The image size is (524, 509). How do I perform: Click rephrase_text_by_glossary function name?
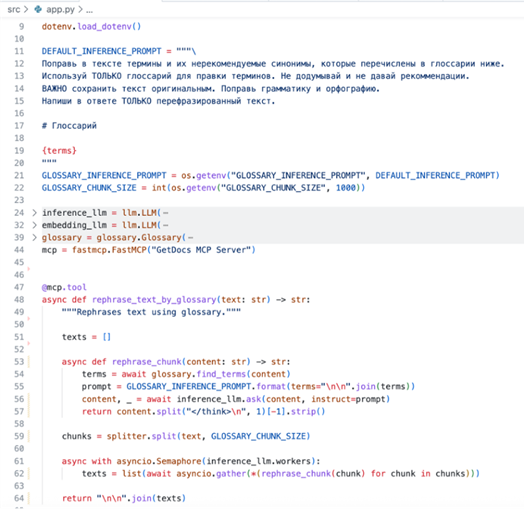154,300
